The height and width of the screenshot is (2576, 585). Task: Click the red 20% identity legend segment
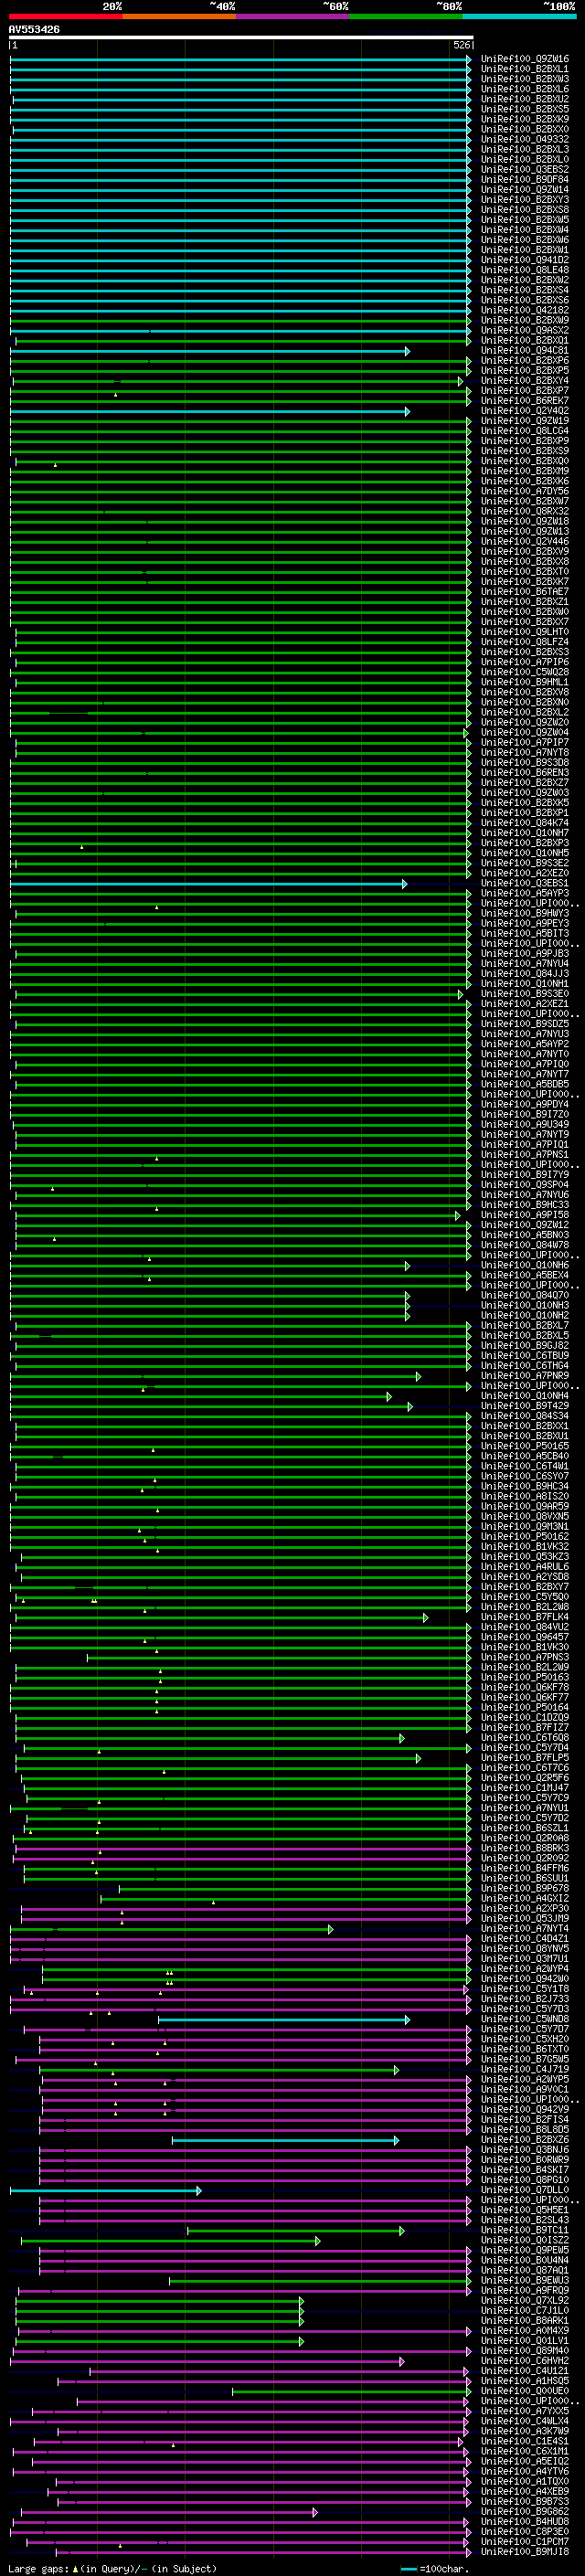point(65,16)
